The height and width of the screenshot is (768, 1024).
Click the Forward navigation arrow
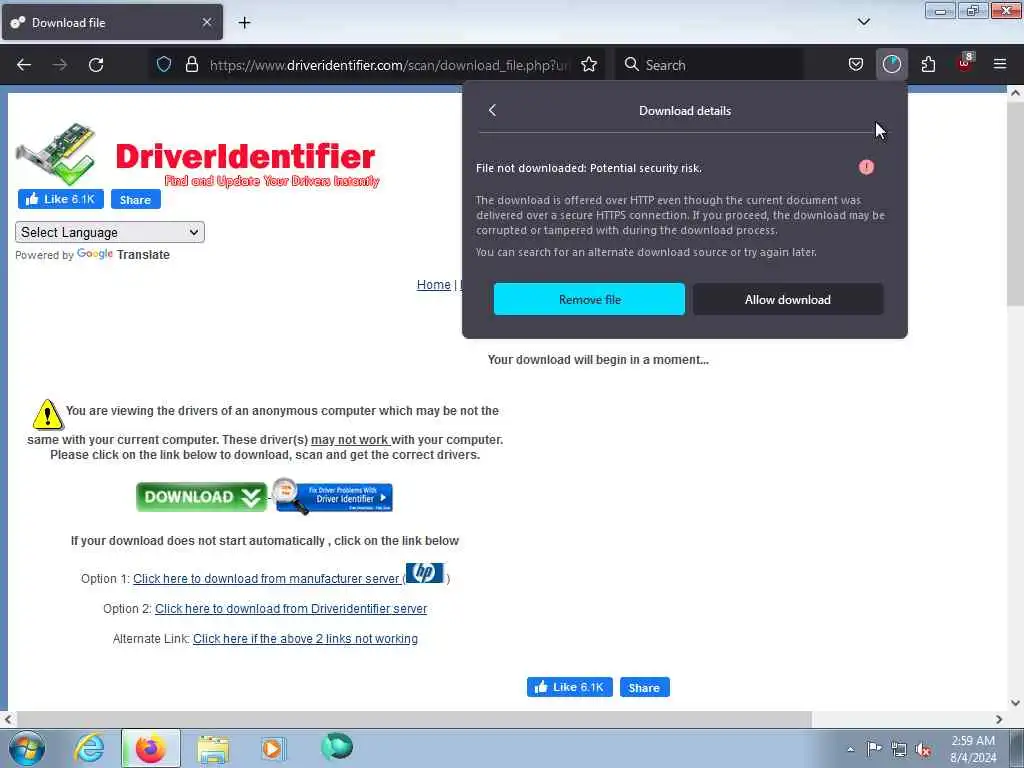pos(60,65)
